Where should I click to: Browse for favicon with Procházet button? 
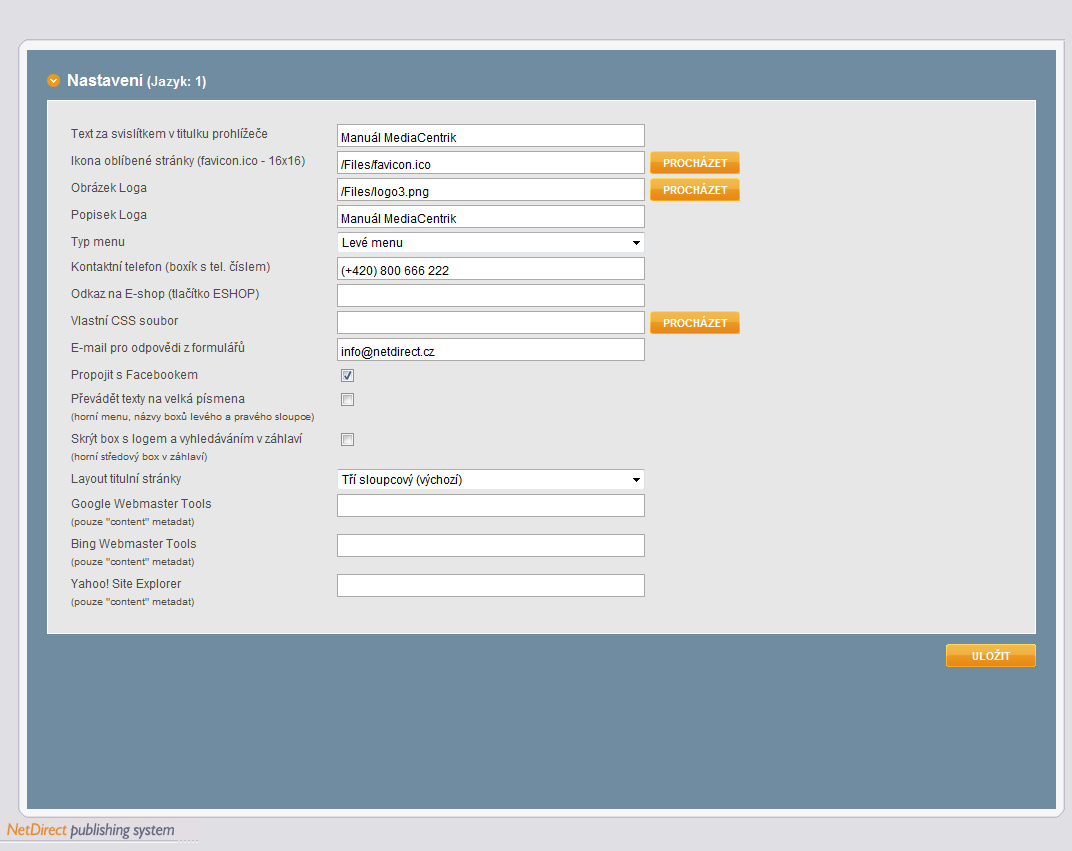[x=695, y=163]
